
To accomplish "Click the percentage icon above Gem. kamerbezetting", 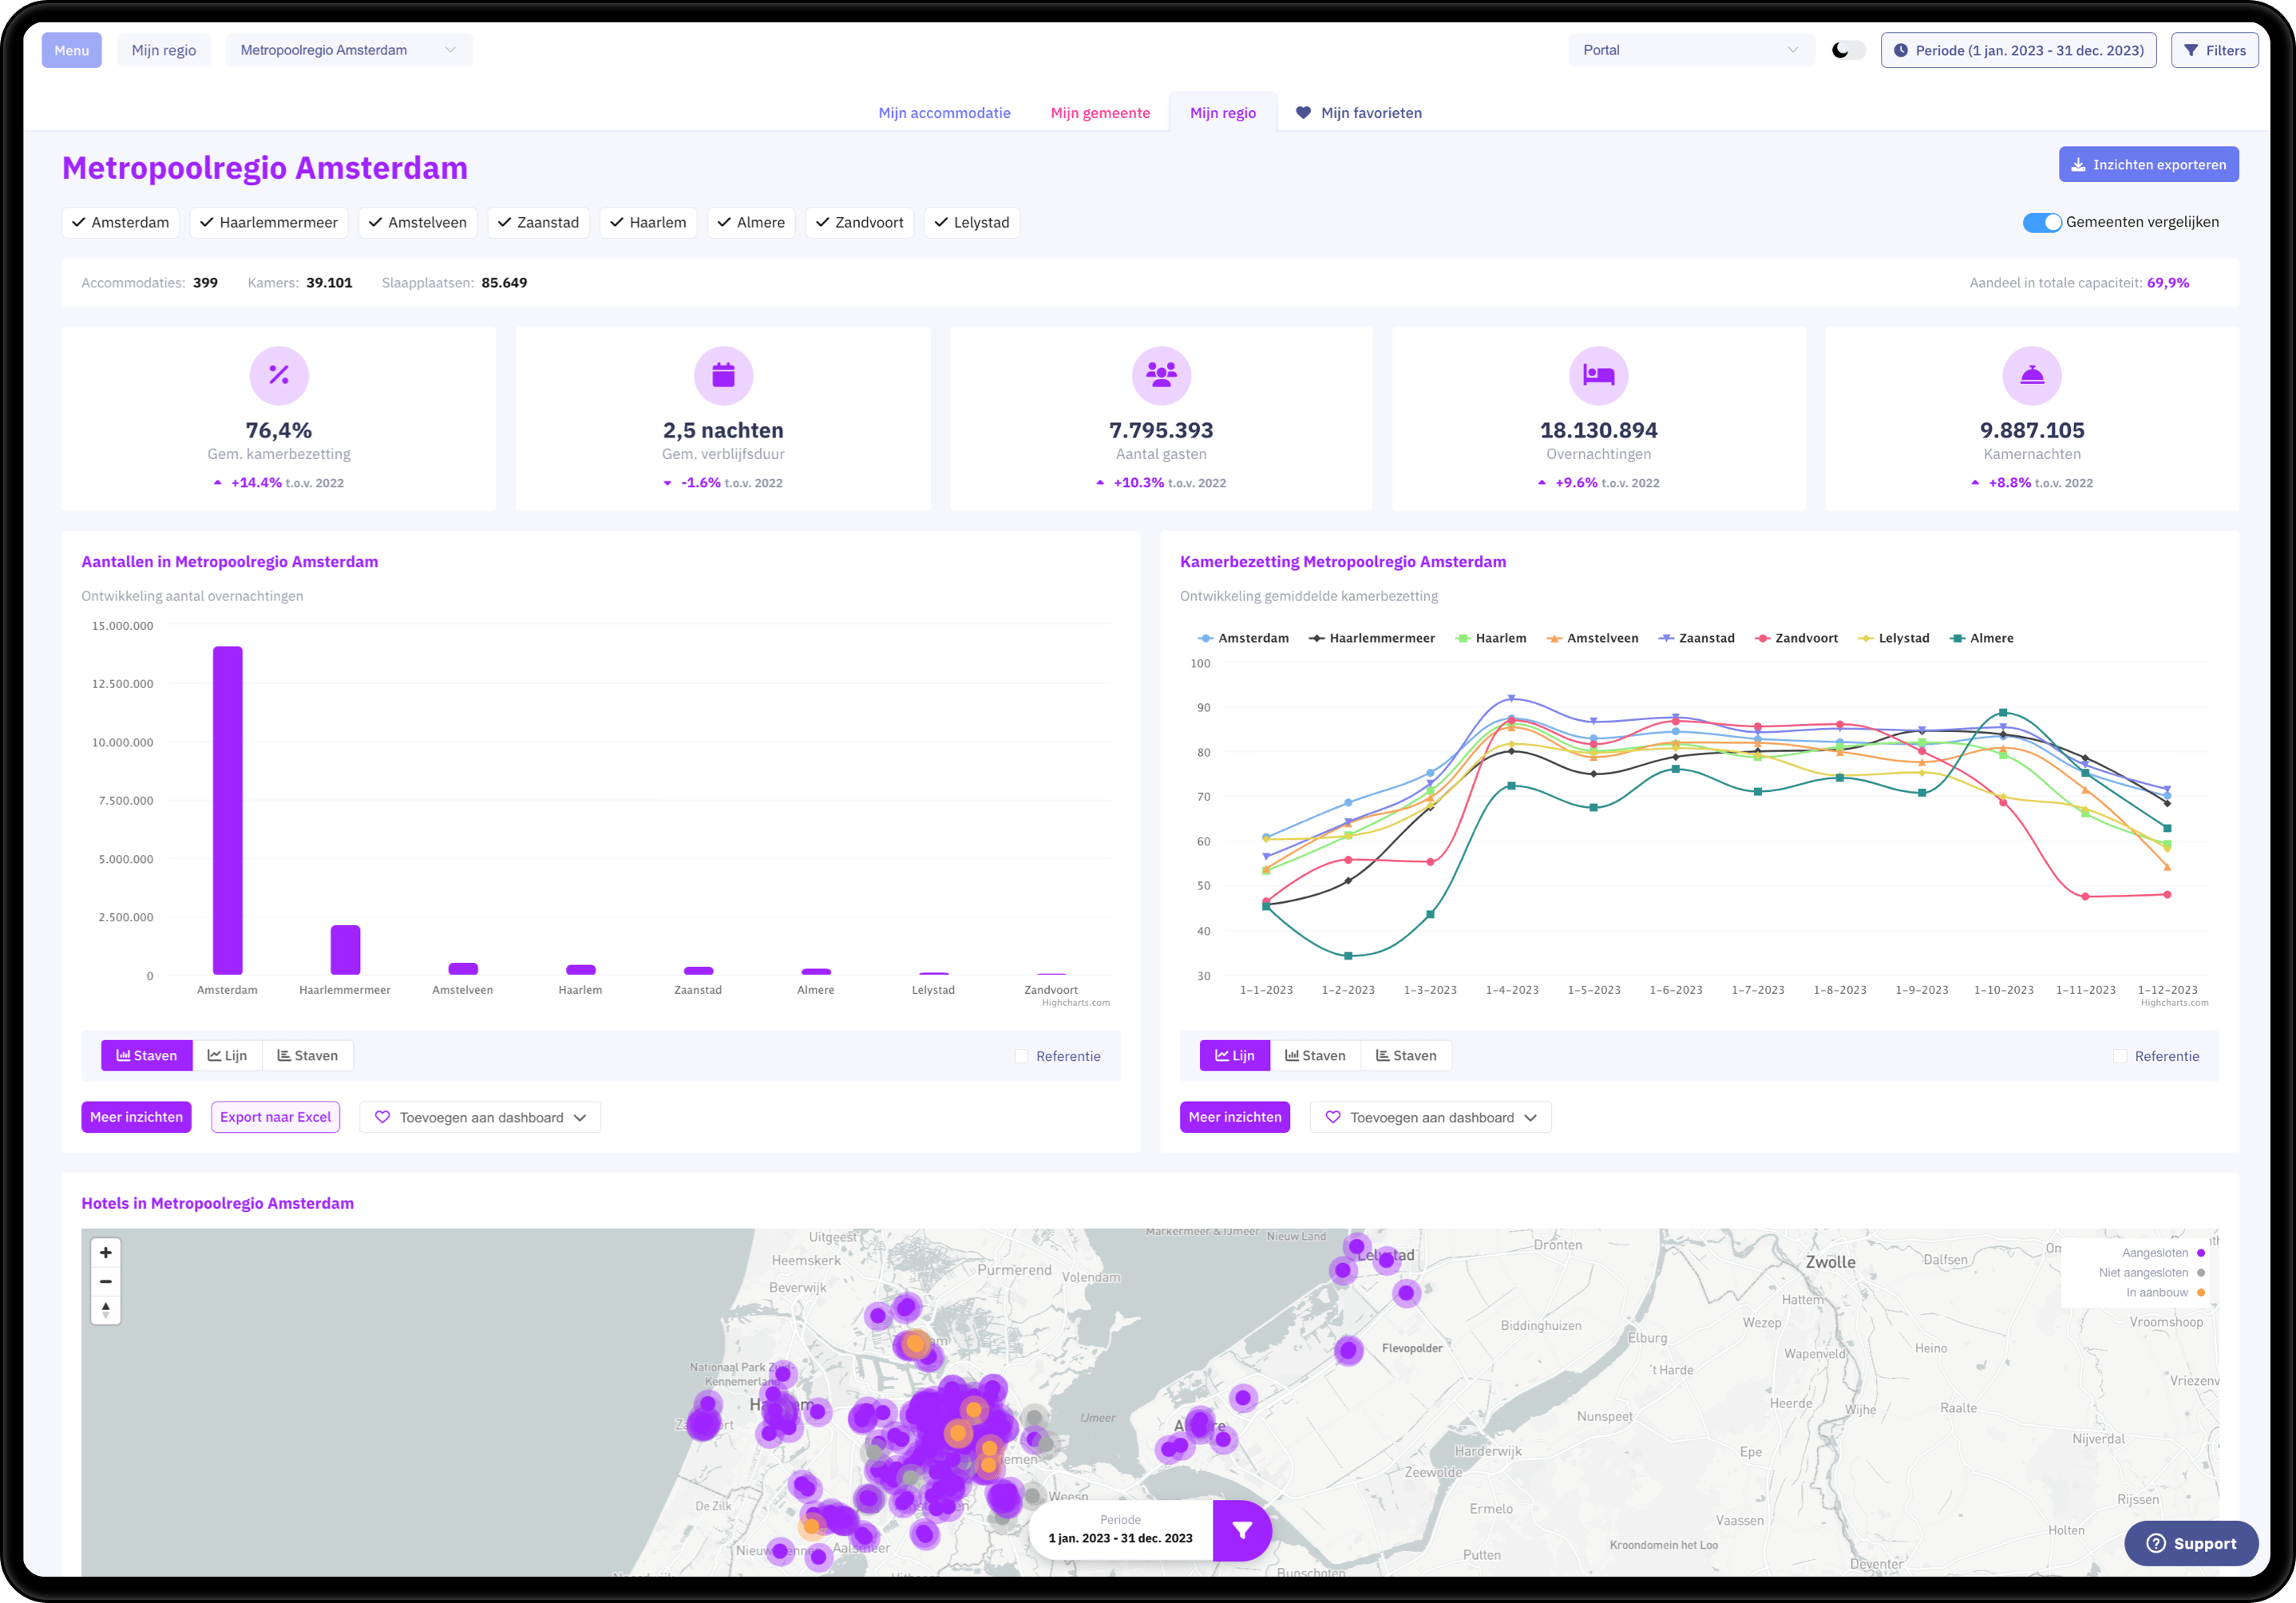I will [x=279, y=375].
